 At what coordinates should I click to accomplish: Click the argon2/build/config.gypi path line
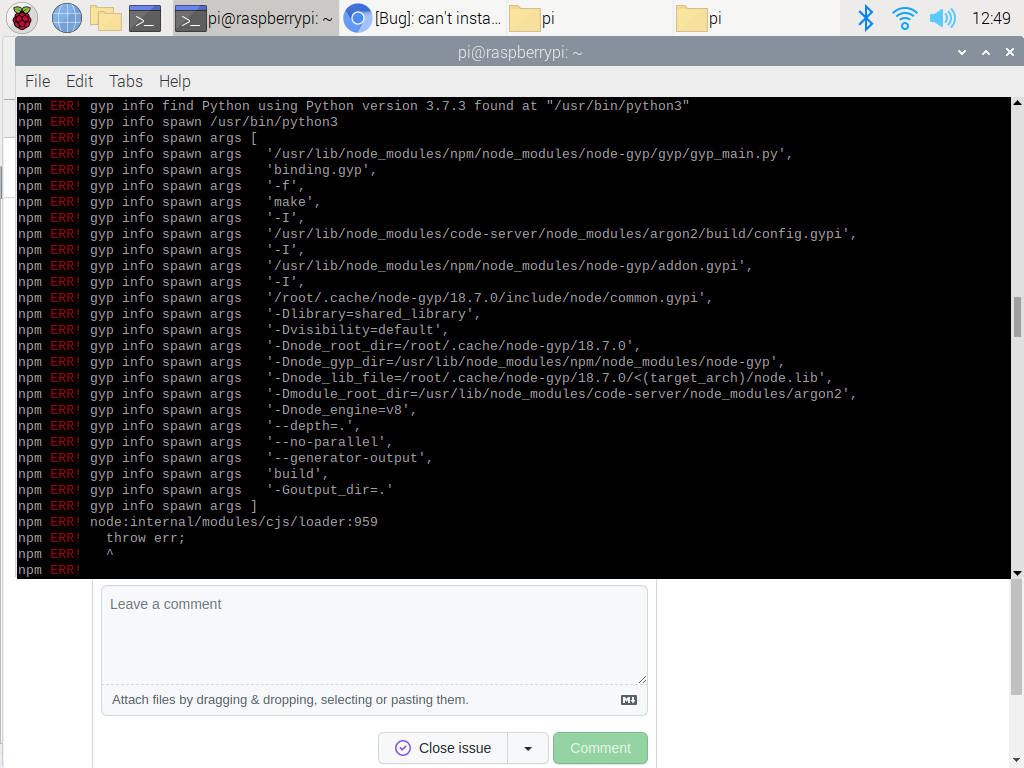[x=562, y=234]
